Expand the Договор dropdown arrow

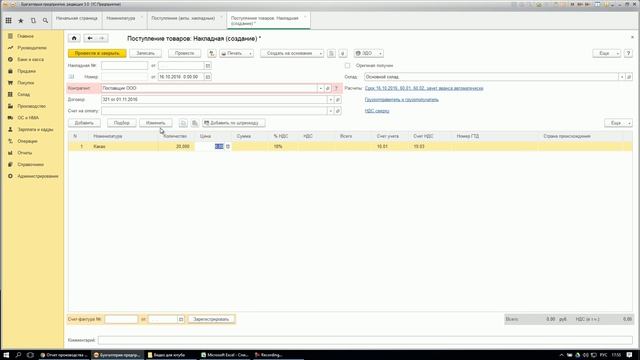pos(331,100)
